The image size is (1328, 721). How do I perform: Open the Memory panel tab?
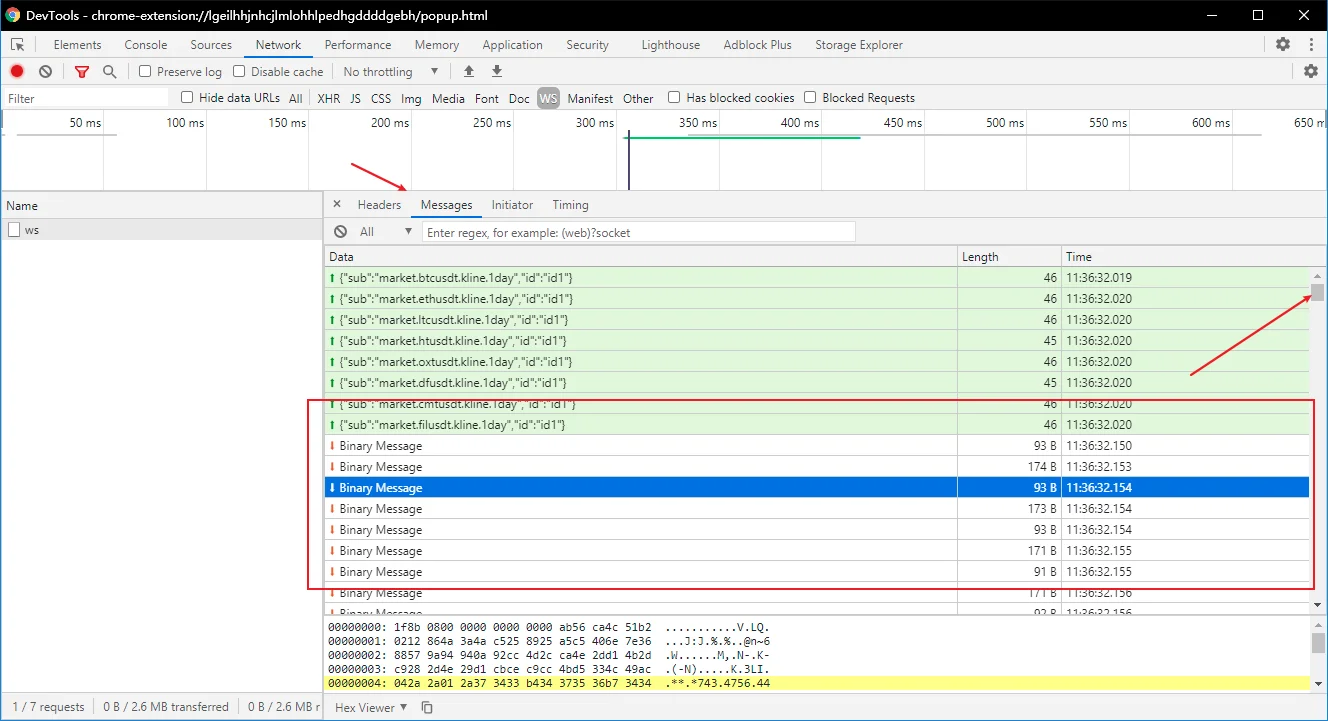pos(437,45)
